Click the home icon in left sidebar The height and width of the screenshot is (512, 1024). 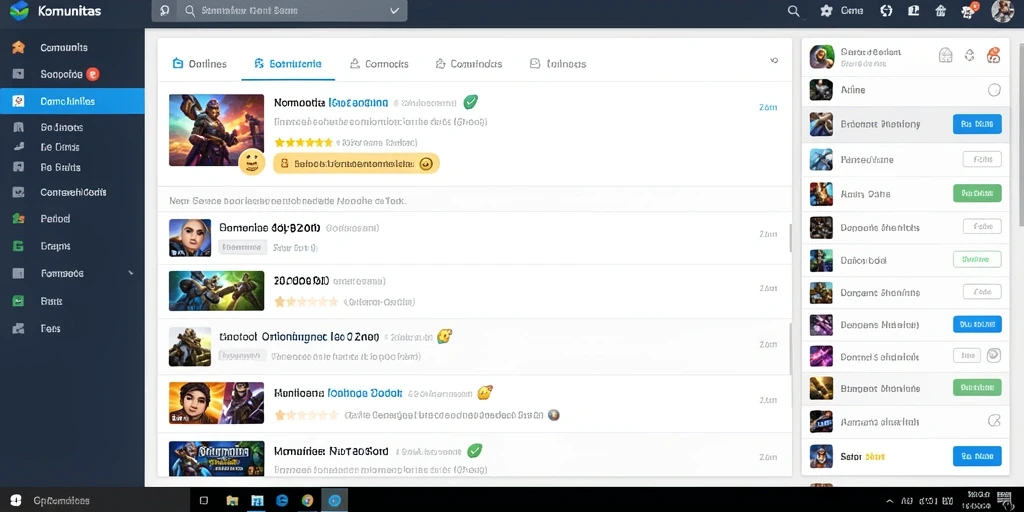click(18, 47)
